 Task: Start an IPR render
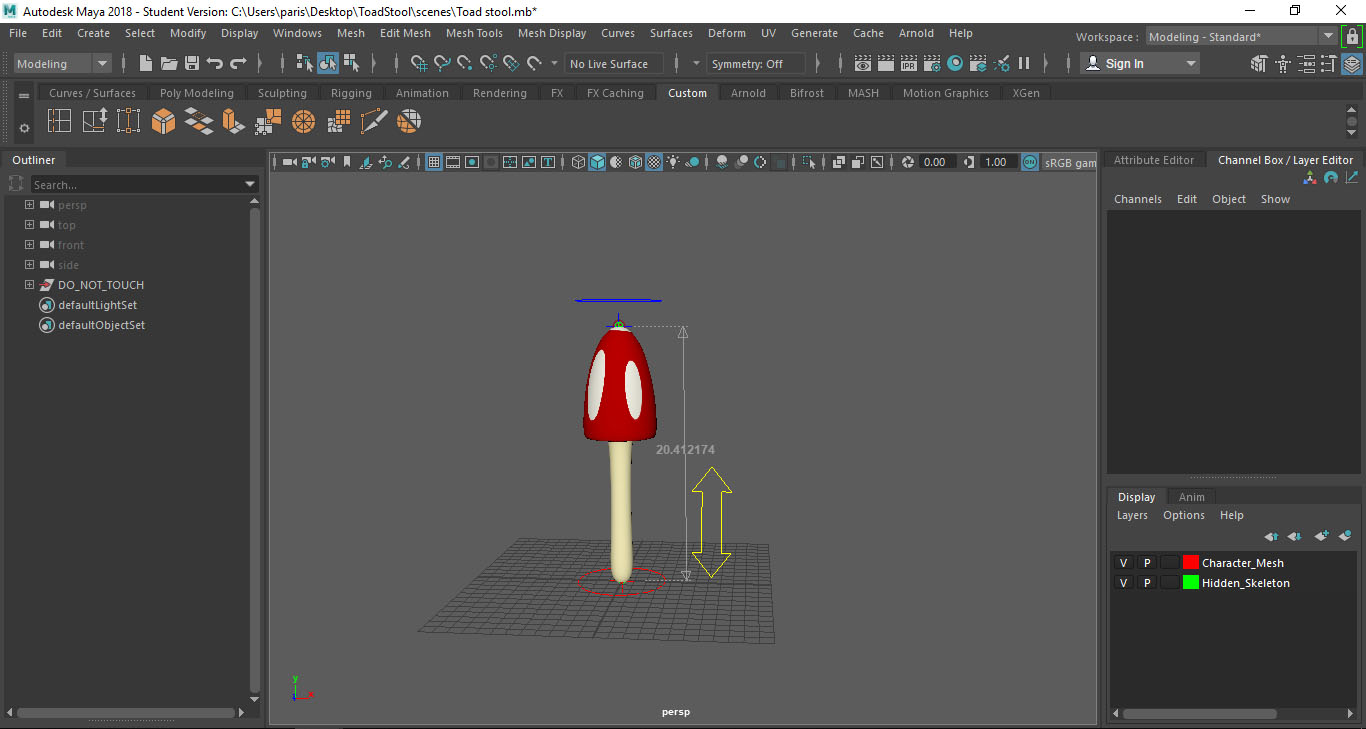908,63
